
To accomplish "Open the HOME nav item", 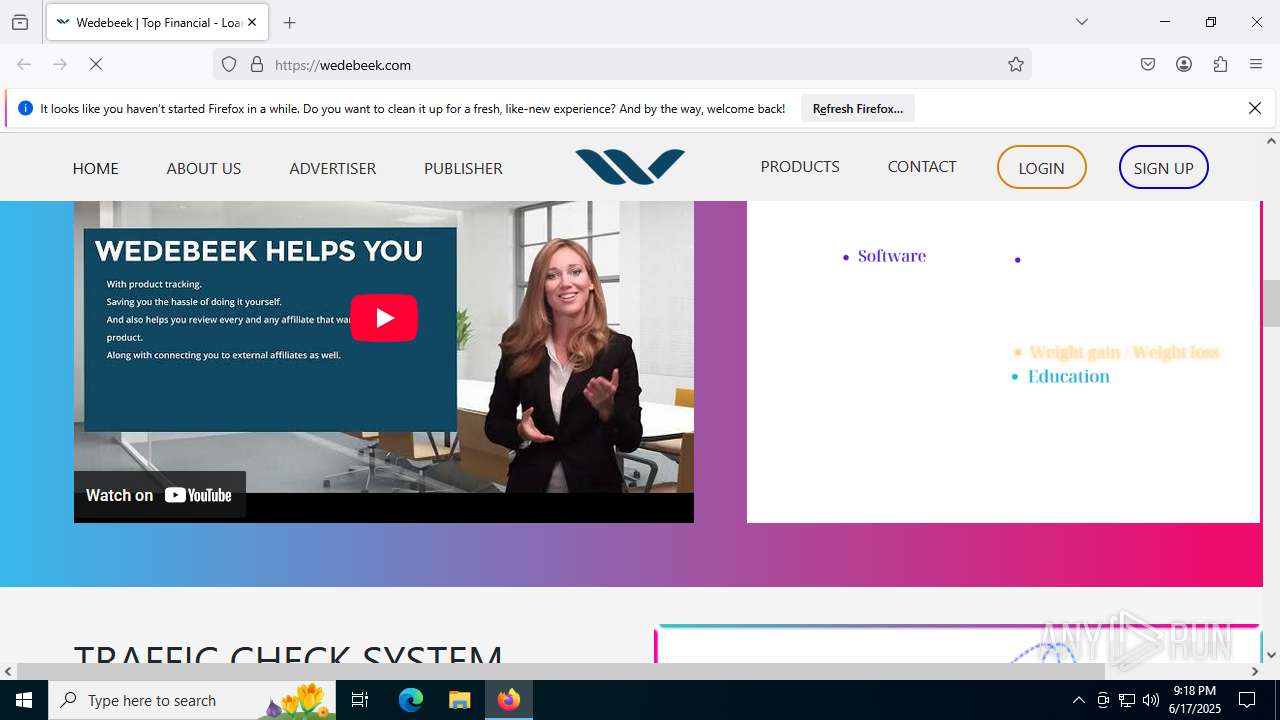I will click(95, 168).
